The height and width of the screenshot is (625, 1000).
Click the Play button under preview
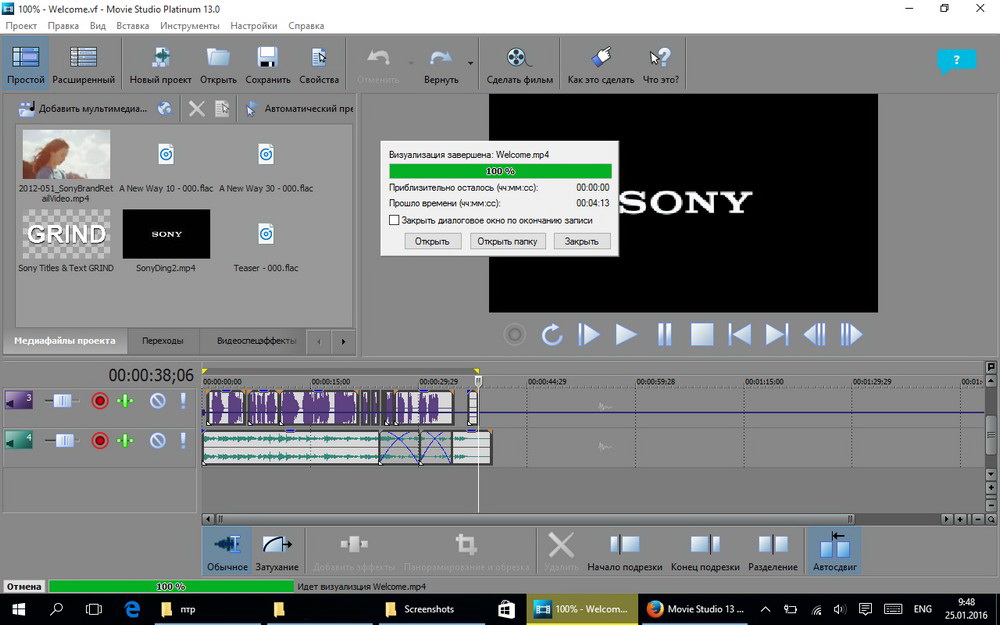pos(626,334)
